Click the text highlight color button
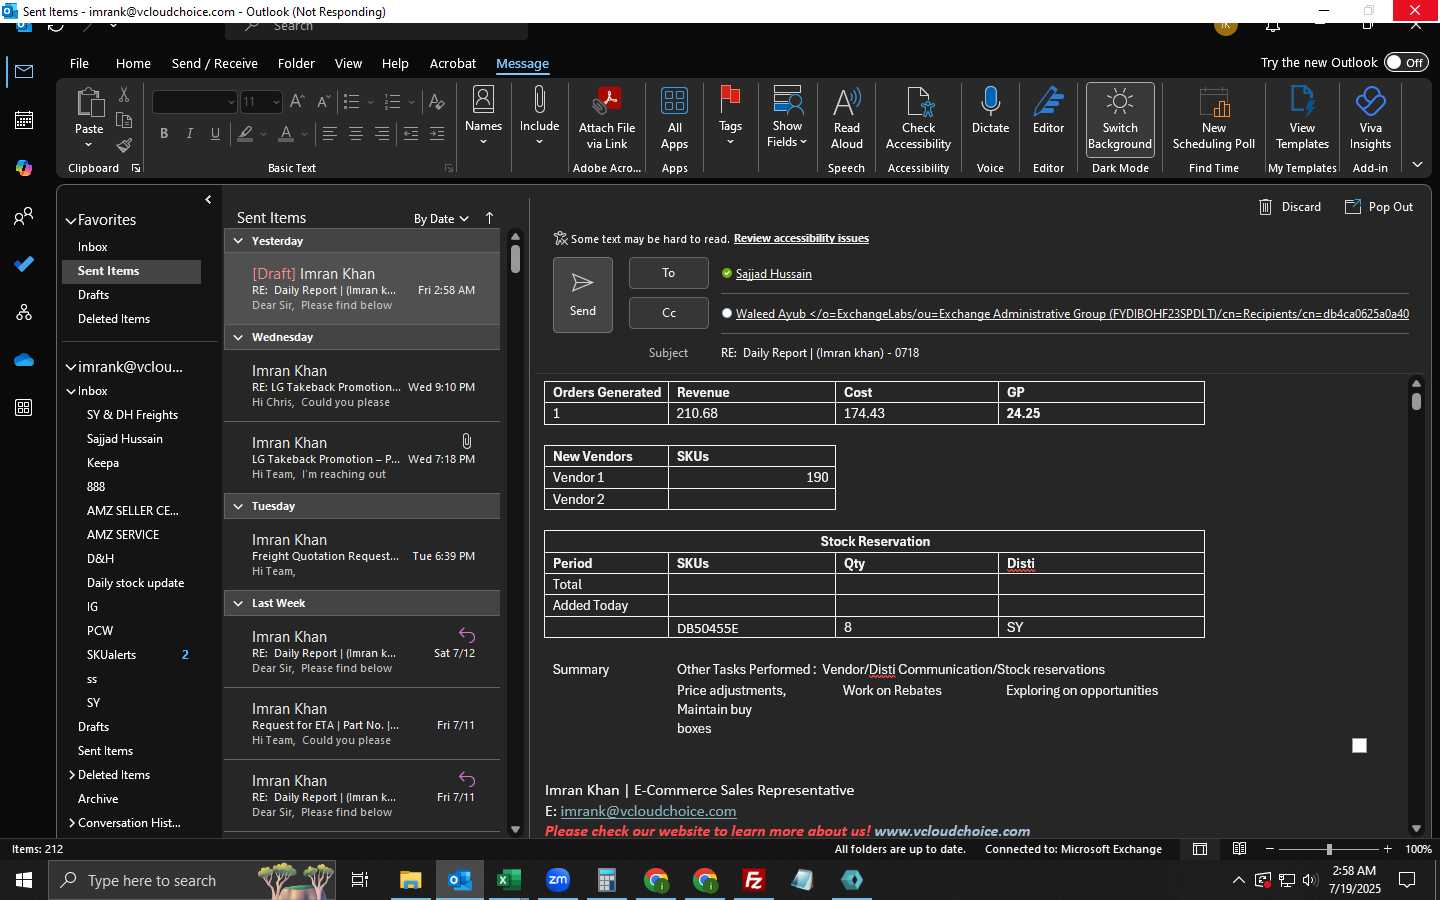Screen dimensions: 1440x900 [x=245, y=134]
